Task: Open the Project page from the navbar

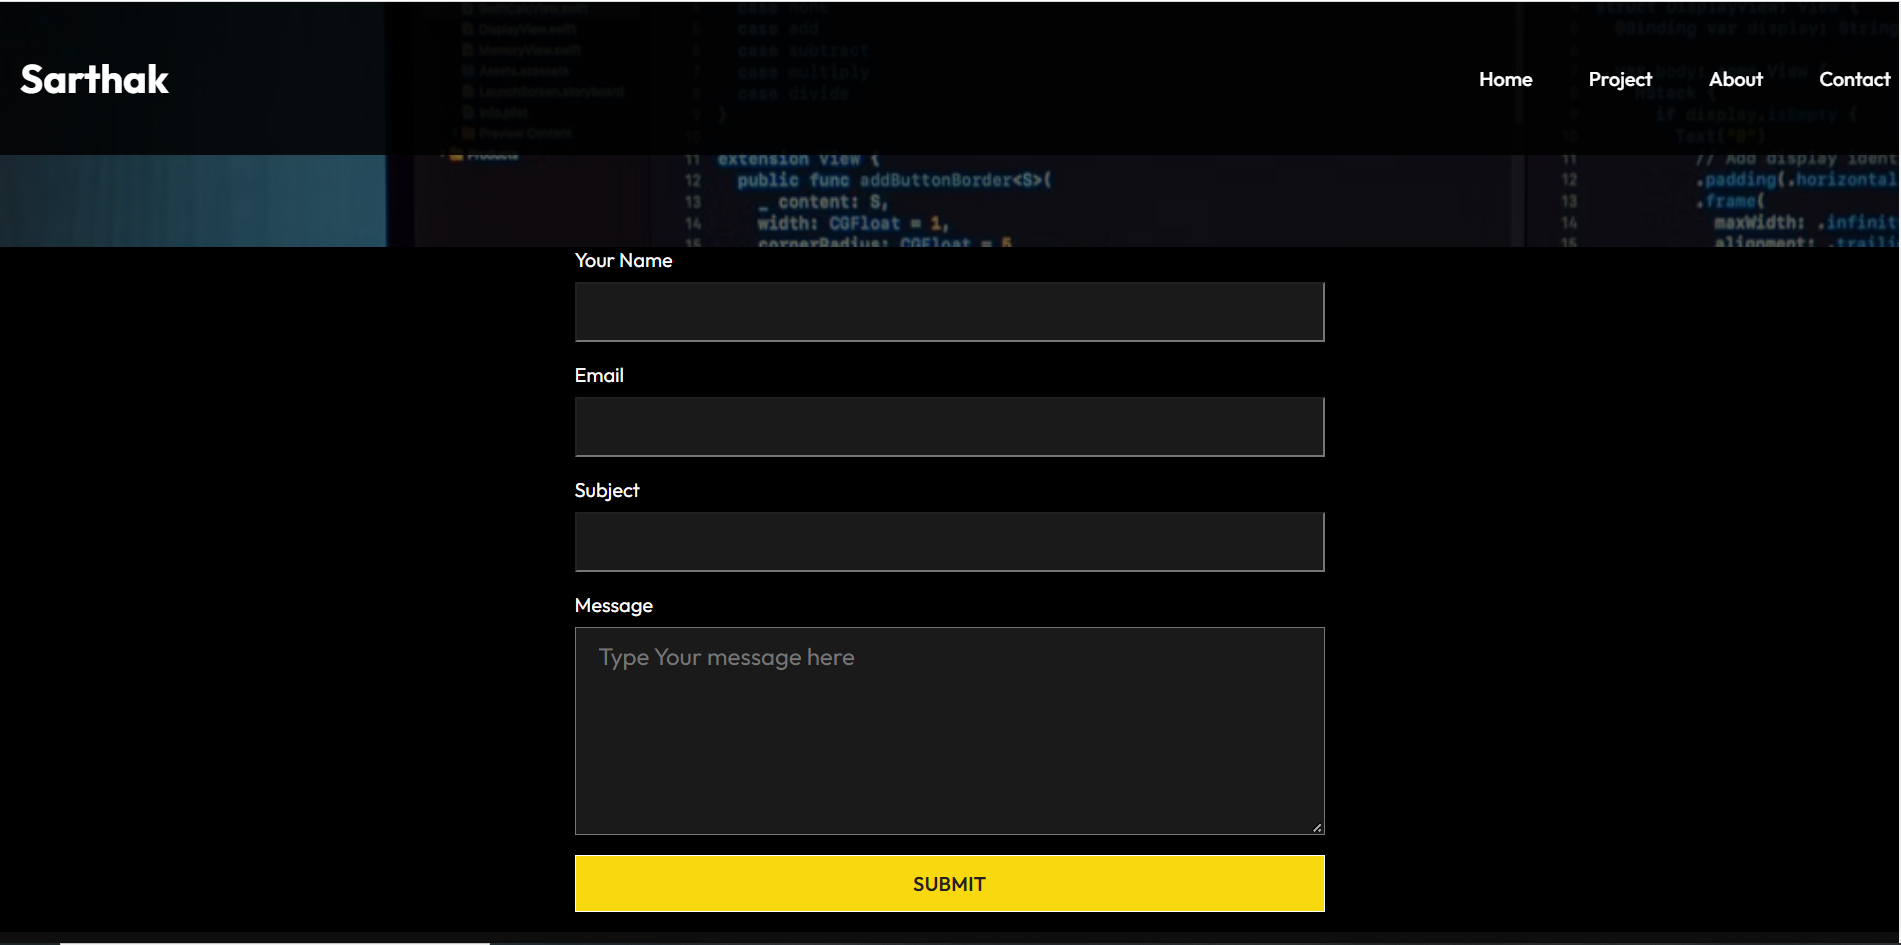Action: tap(1620, 79)
